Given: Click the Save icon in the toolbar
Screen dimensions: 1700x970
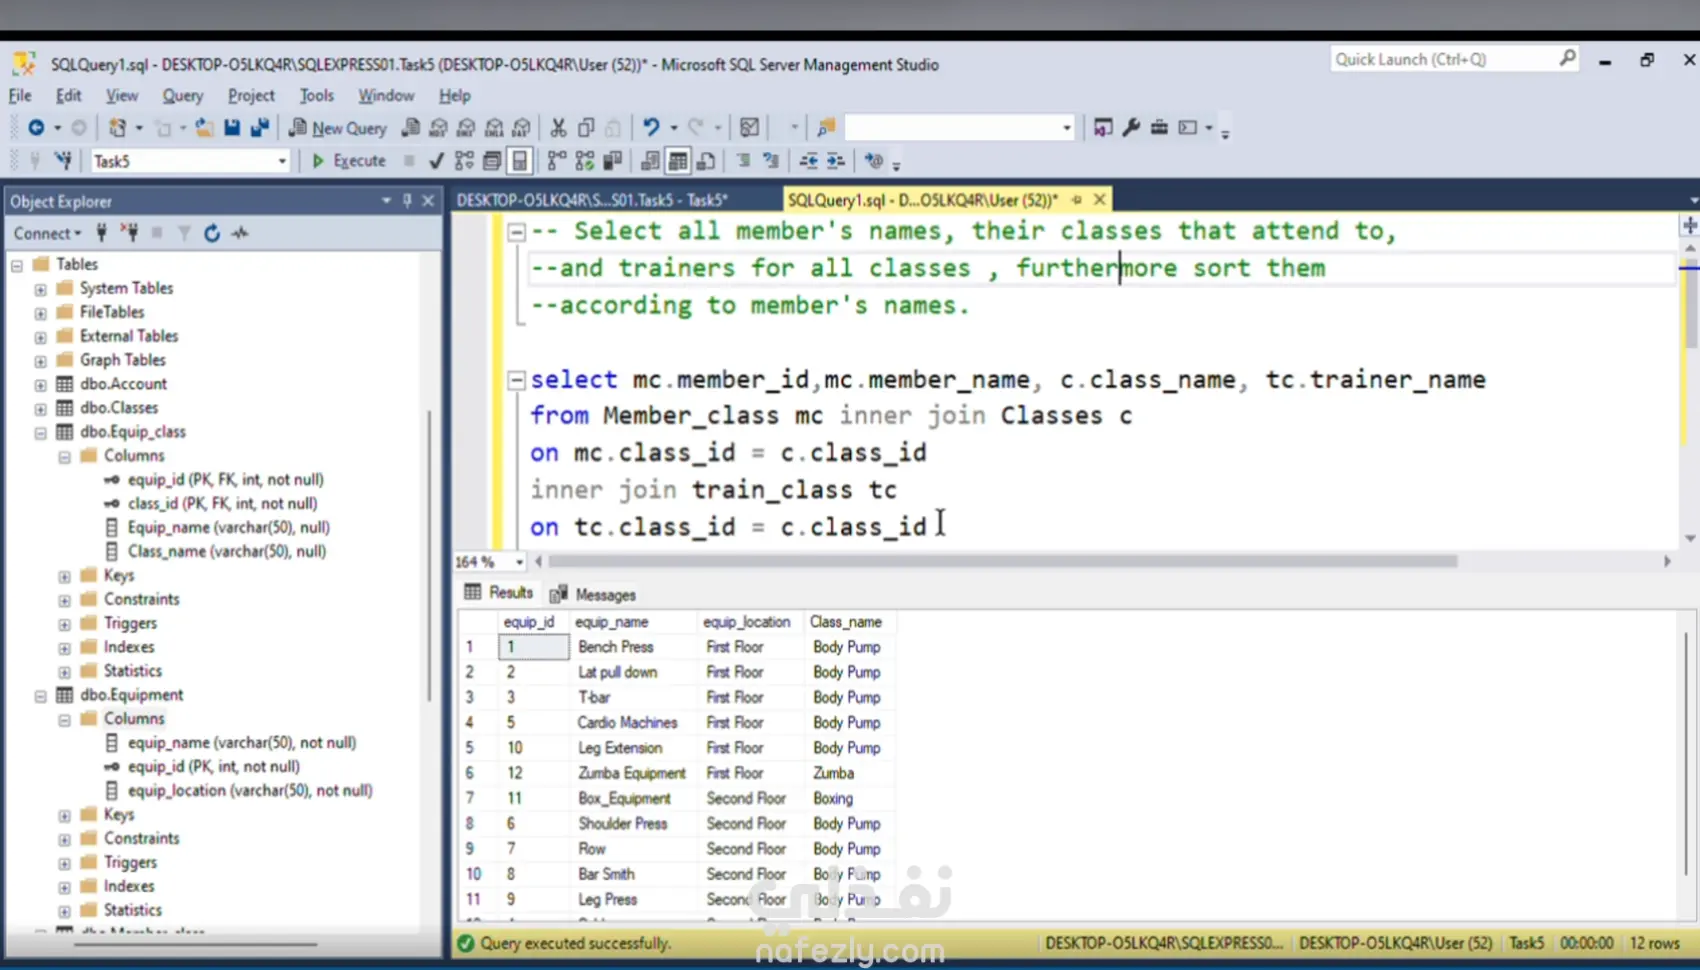Looking at the screenshot, I should tap(232, 128).
